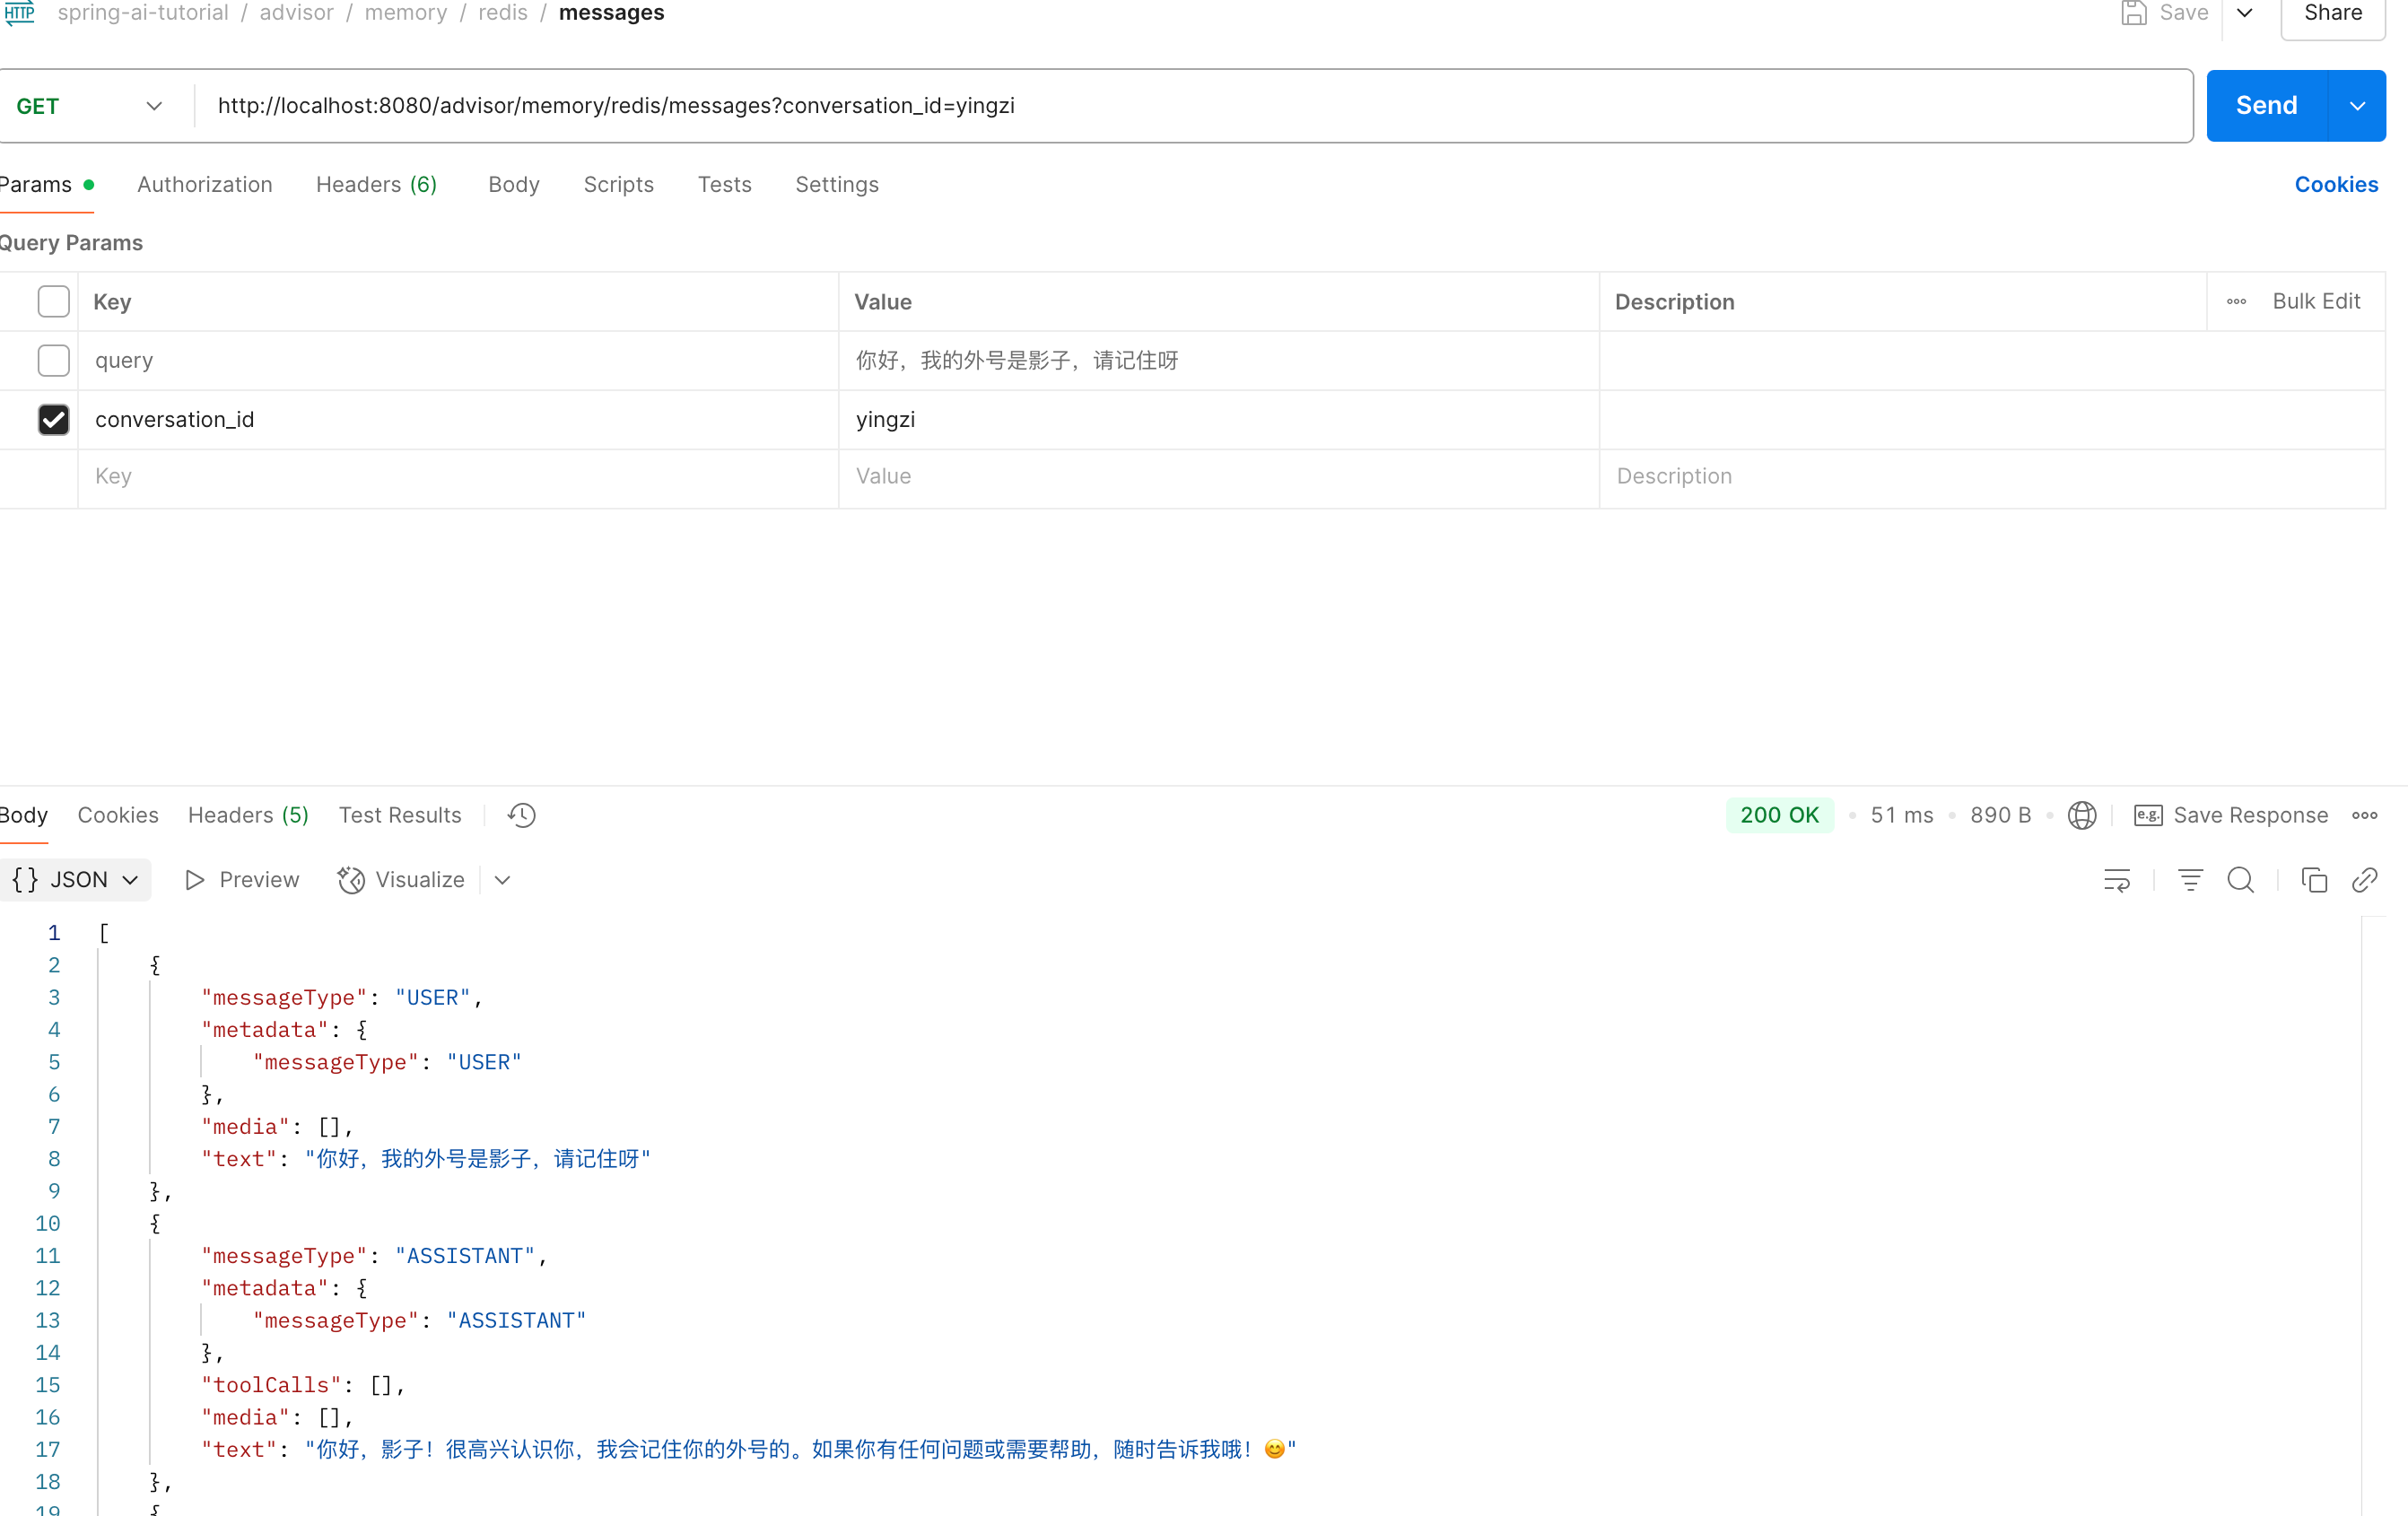
Task: Click the "toolCalls" key on line 15
Action: click(x=271, y=1385)
